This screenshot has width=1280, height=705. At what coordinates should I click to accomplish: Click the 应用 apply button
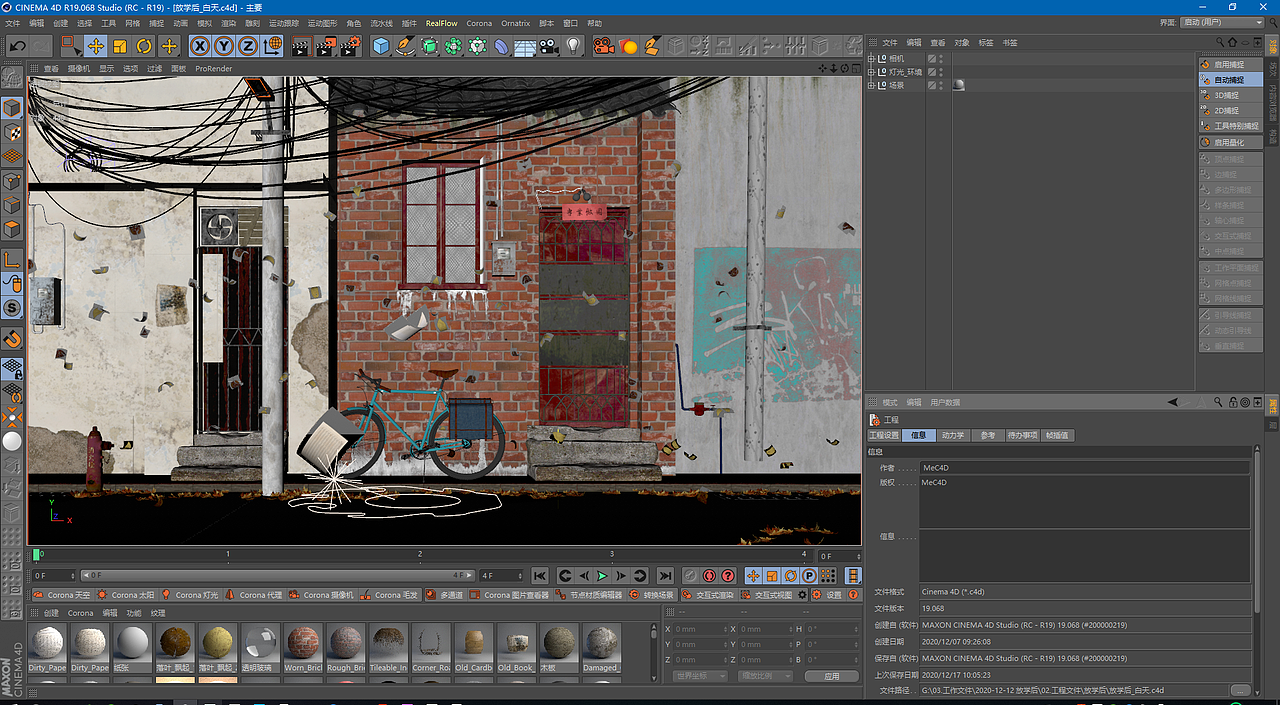832,676
